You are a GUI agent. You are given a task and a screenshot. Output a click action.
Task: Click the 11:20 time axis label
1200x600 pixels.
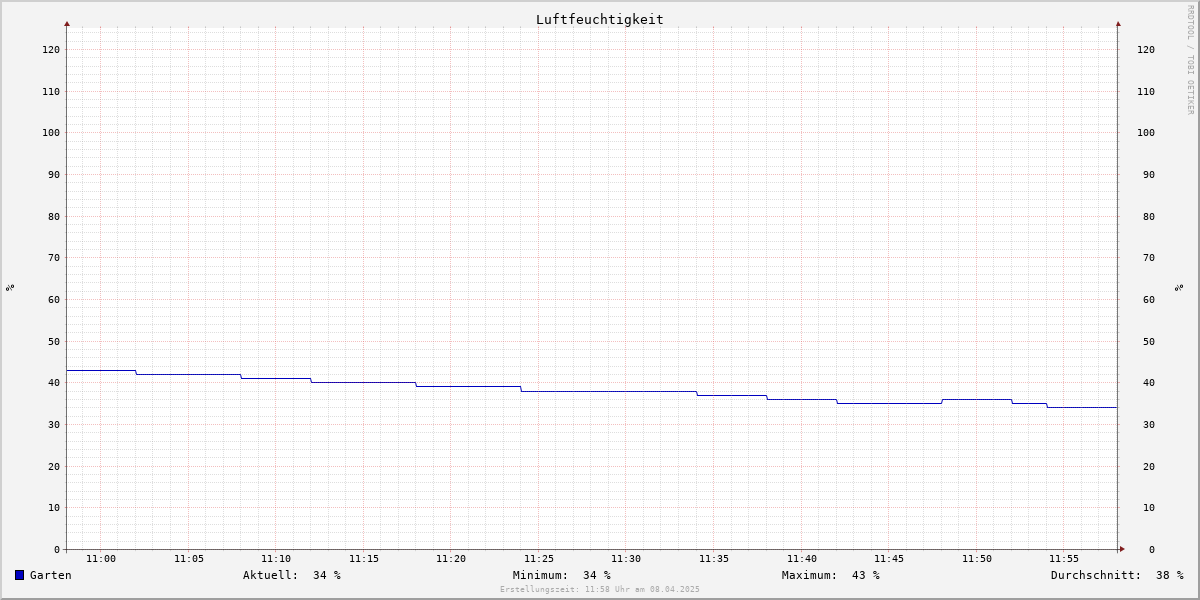451,559
